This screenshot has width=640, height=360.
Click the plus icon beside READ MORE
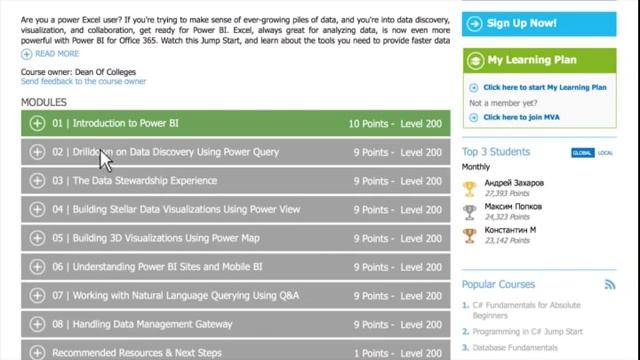point(27,54)
